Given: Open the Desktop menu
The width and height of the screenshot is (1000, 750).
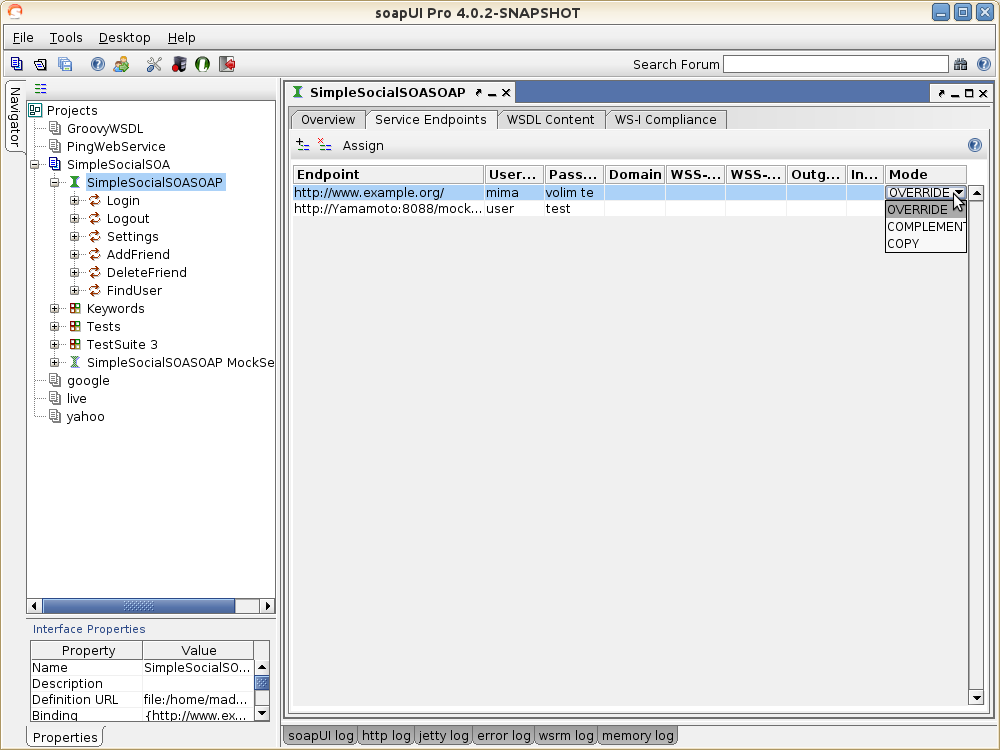Looking at the screenshot, I should [x=124, y=37].
